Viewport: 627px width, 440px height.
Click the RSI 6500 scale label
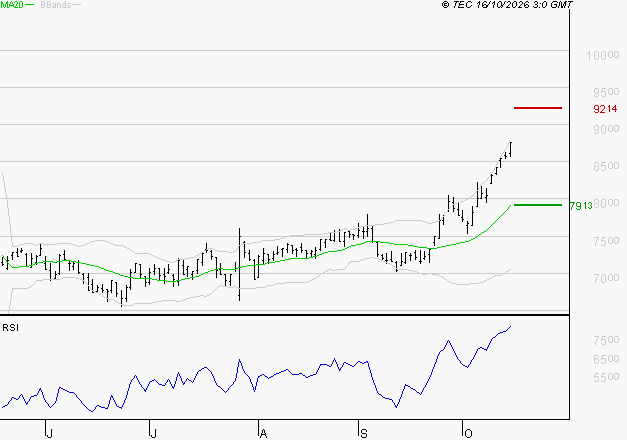click(606, 359)
